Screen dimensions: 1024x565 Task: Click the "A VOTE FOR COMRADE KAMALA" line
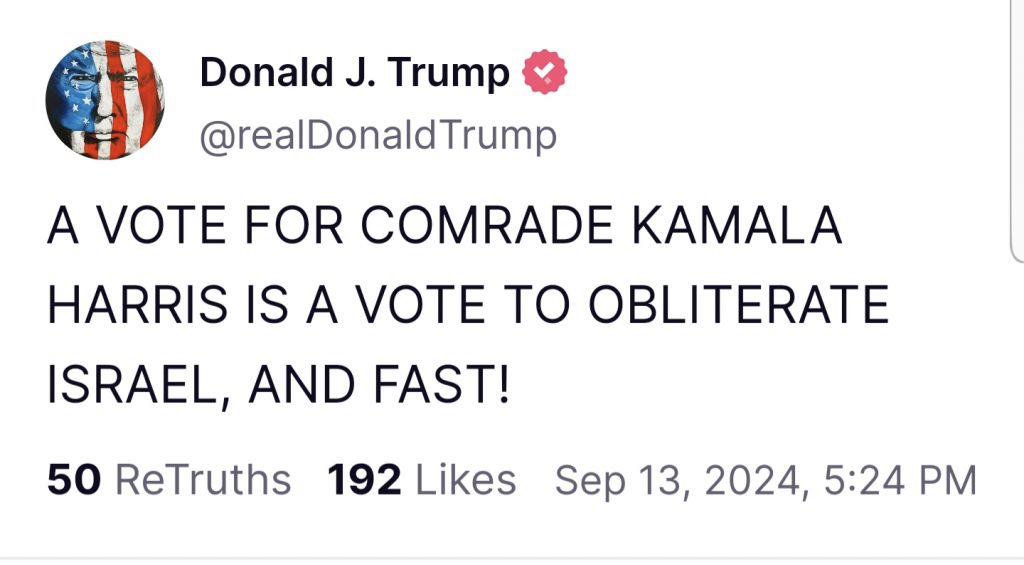[x=445, y=225]
